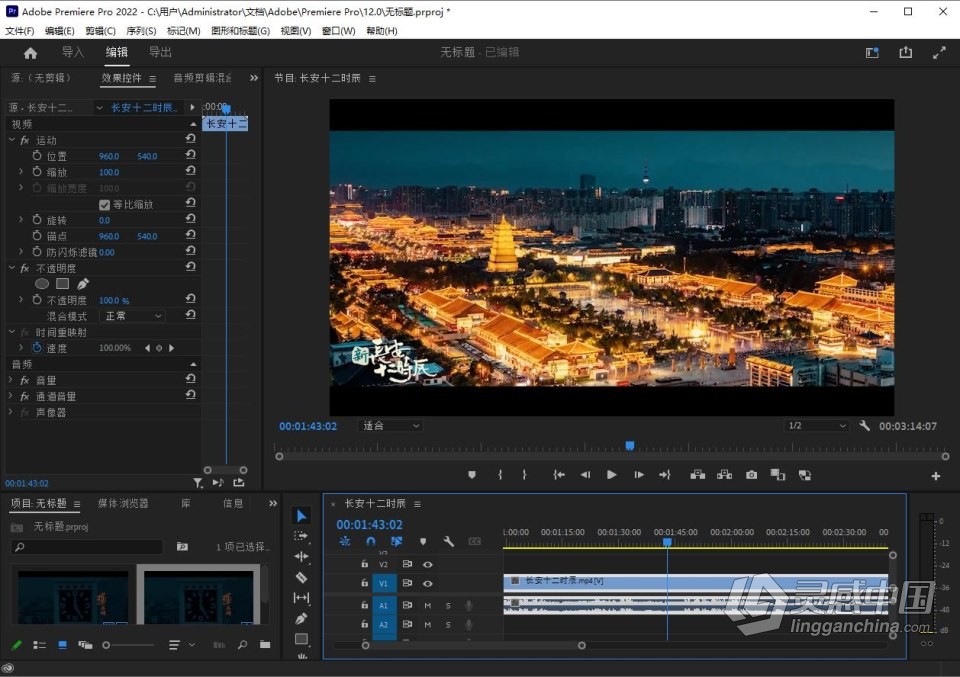The height and width of the screenshot is (677, 960).
Task: Reset the position parameter
Action: [x=190, y=155]
